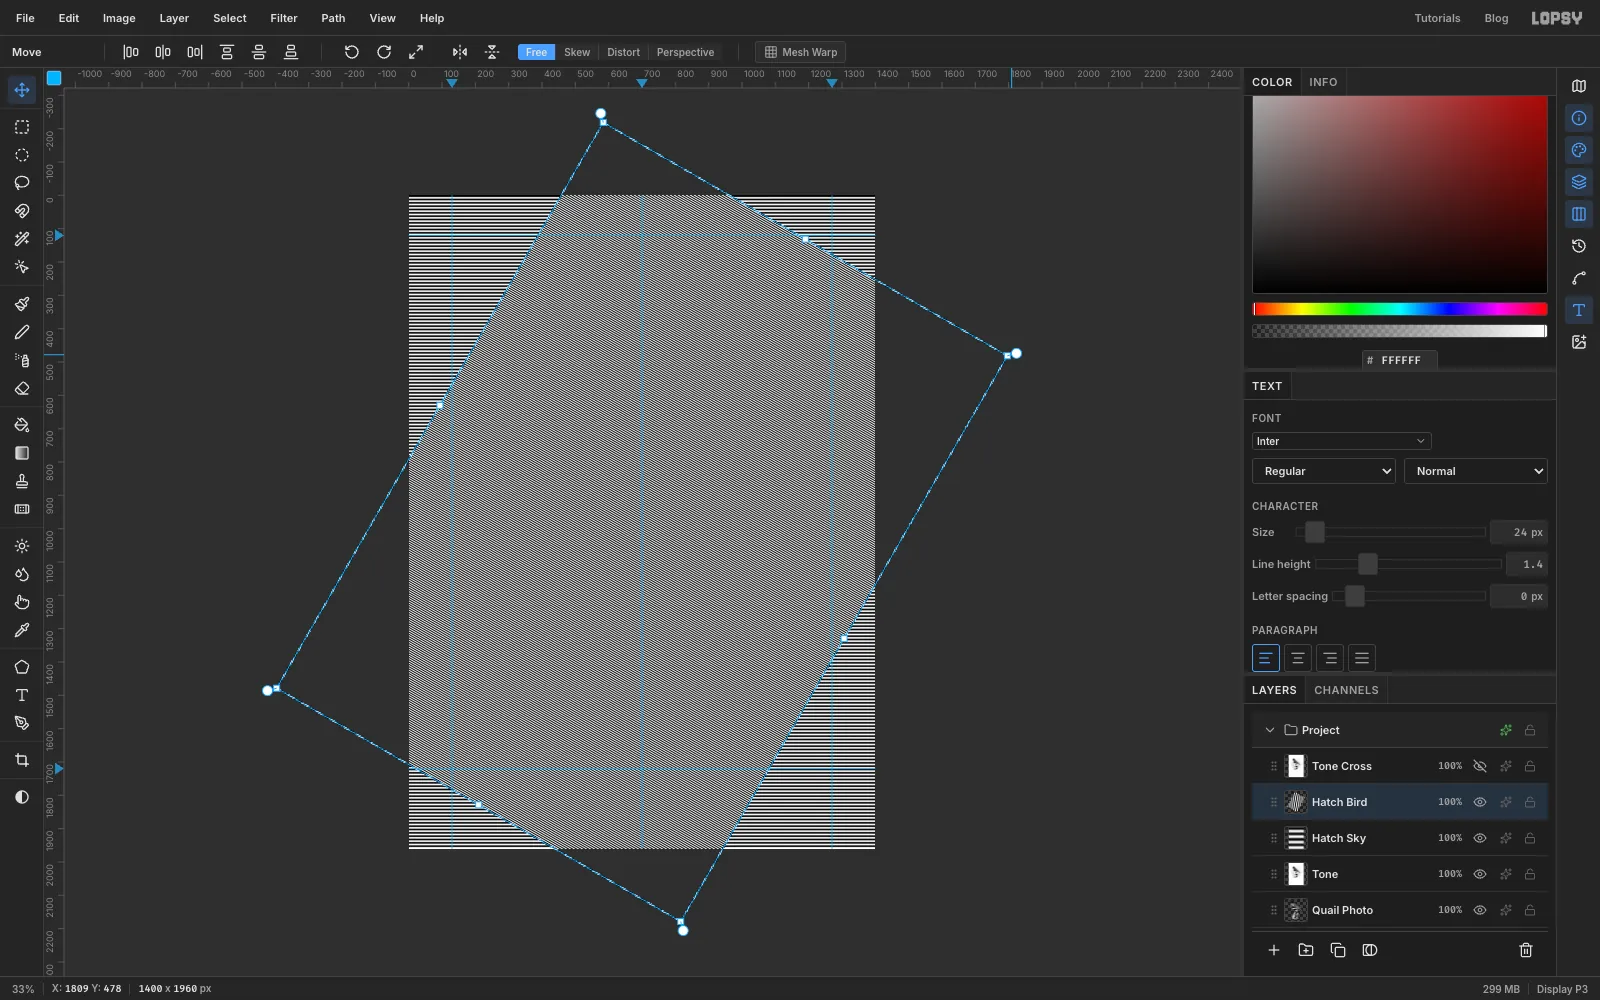
Task: Open the Regular font weight dropdown
Action: pyautogui.click(x=1323, y=471)
